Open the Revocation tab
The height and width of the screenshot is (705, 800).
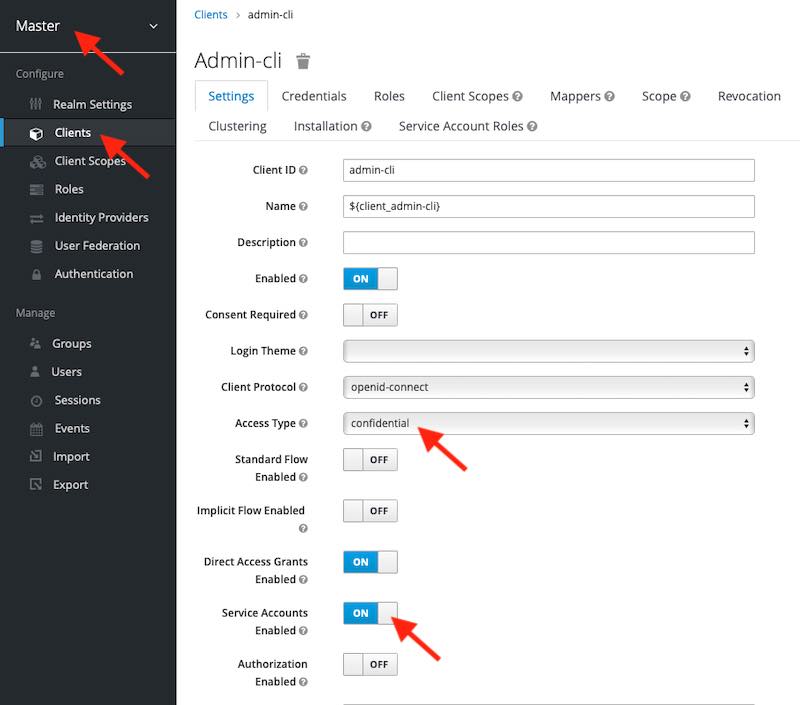(x=749, y=96)
